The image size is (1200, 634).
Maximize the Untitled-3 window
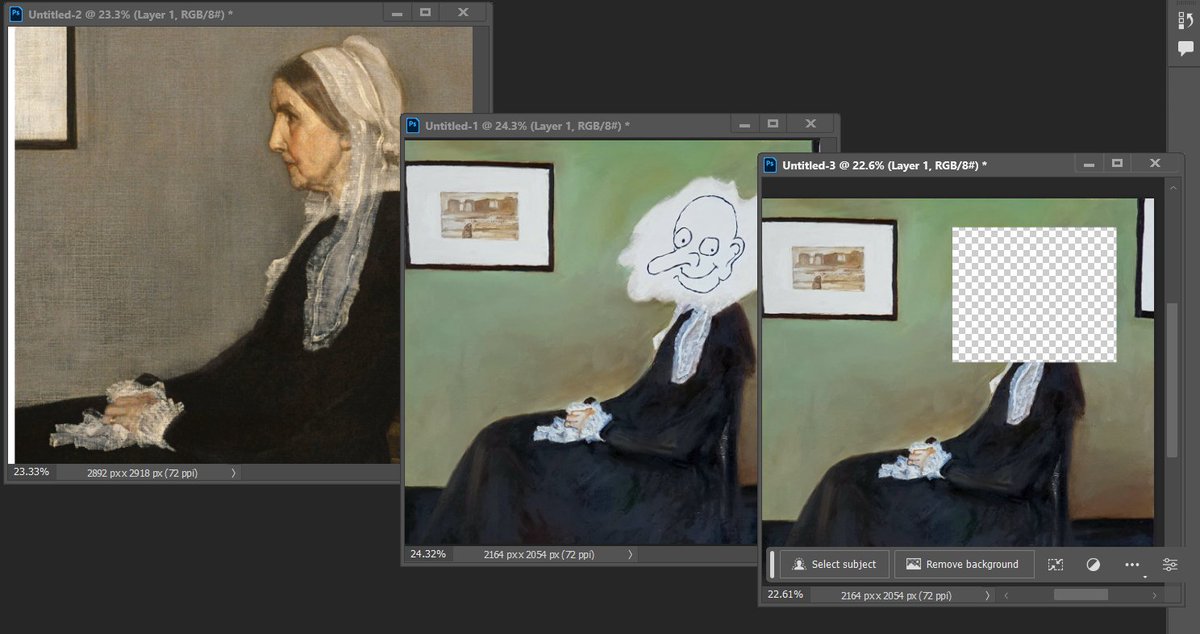click(x=1117, y=163)
